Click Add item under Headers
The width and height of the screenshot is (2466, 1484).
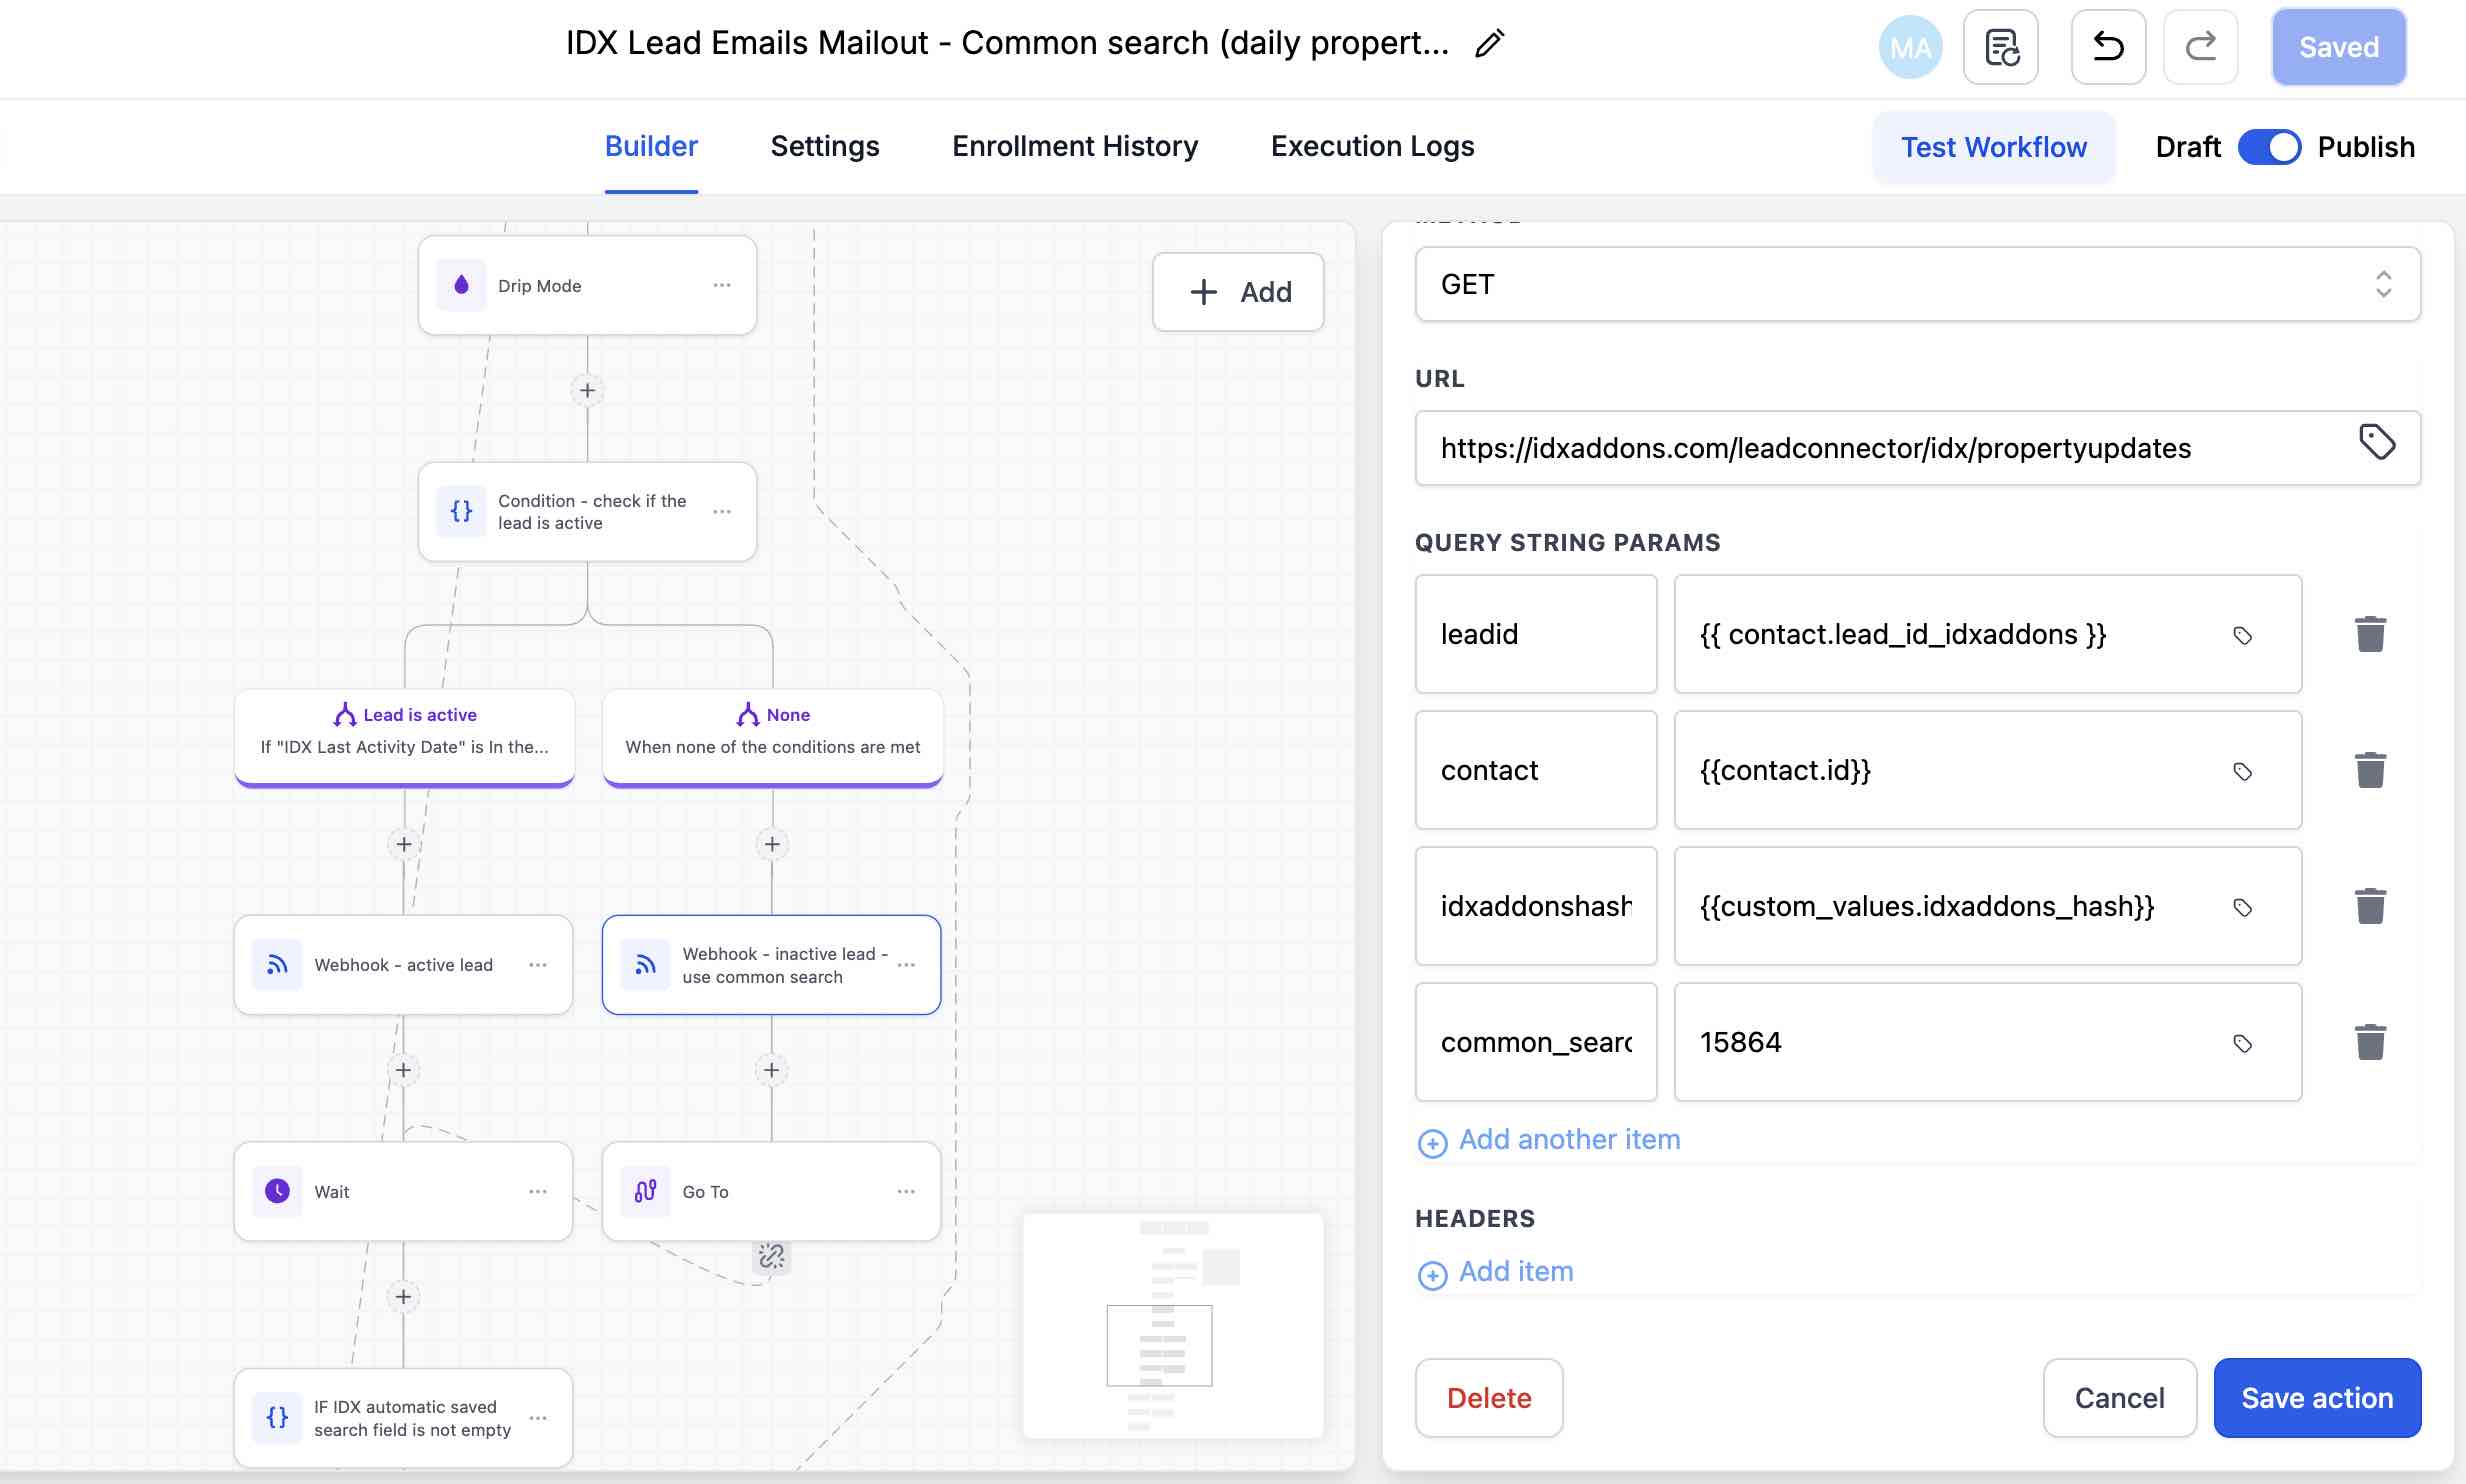tap(1496, 1272)
